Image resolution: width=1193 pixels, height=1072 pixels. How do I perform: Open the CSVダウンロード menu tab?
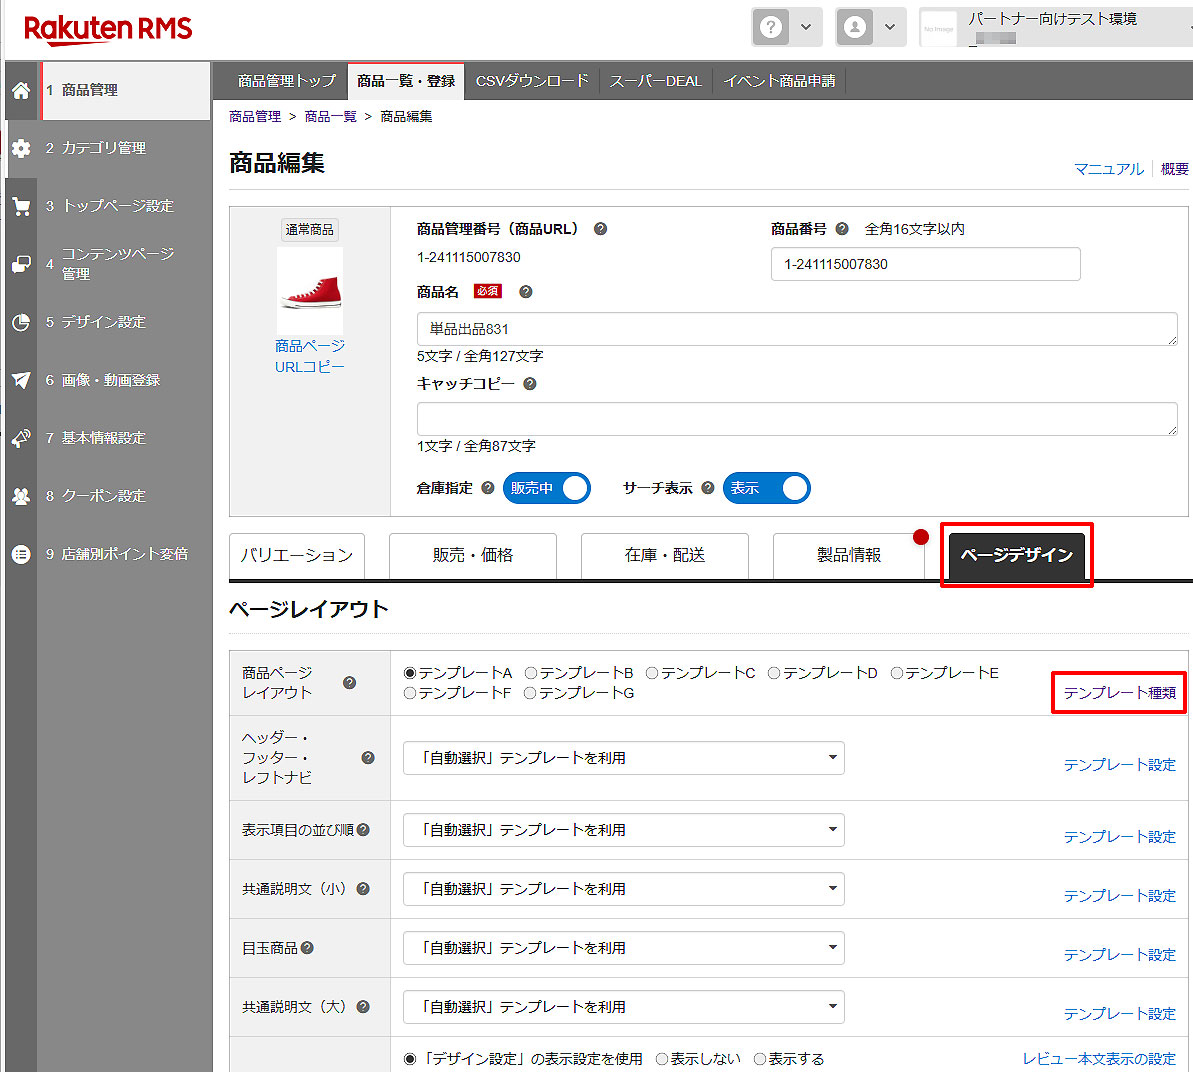click(x=532, y=81)
